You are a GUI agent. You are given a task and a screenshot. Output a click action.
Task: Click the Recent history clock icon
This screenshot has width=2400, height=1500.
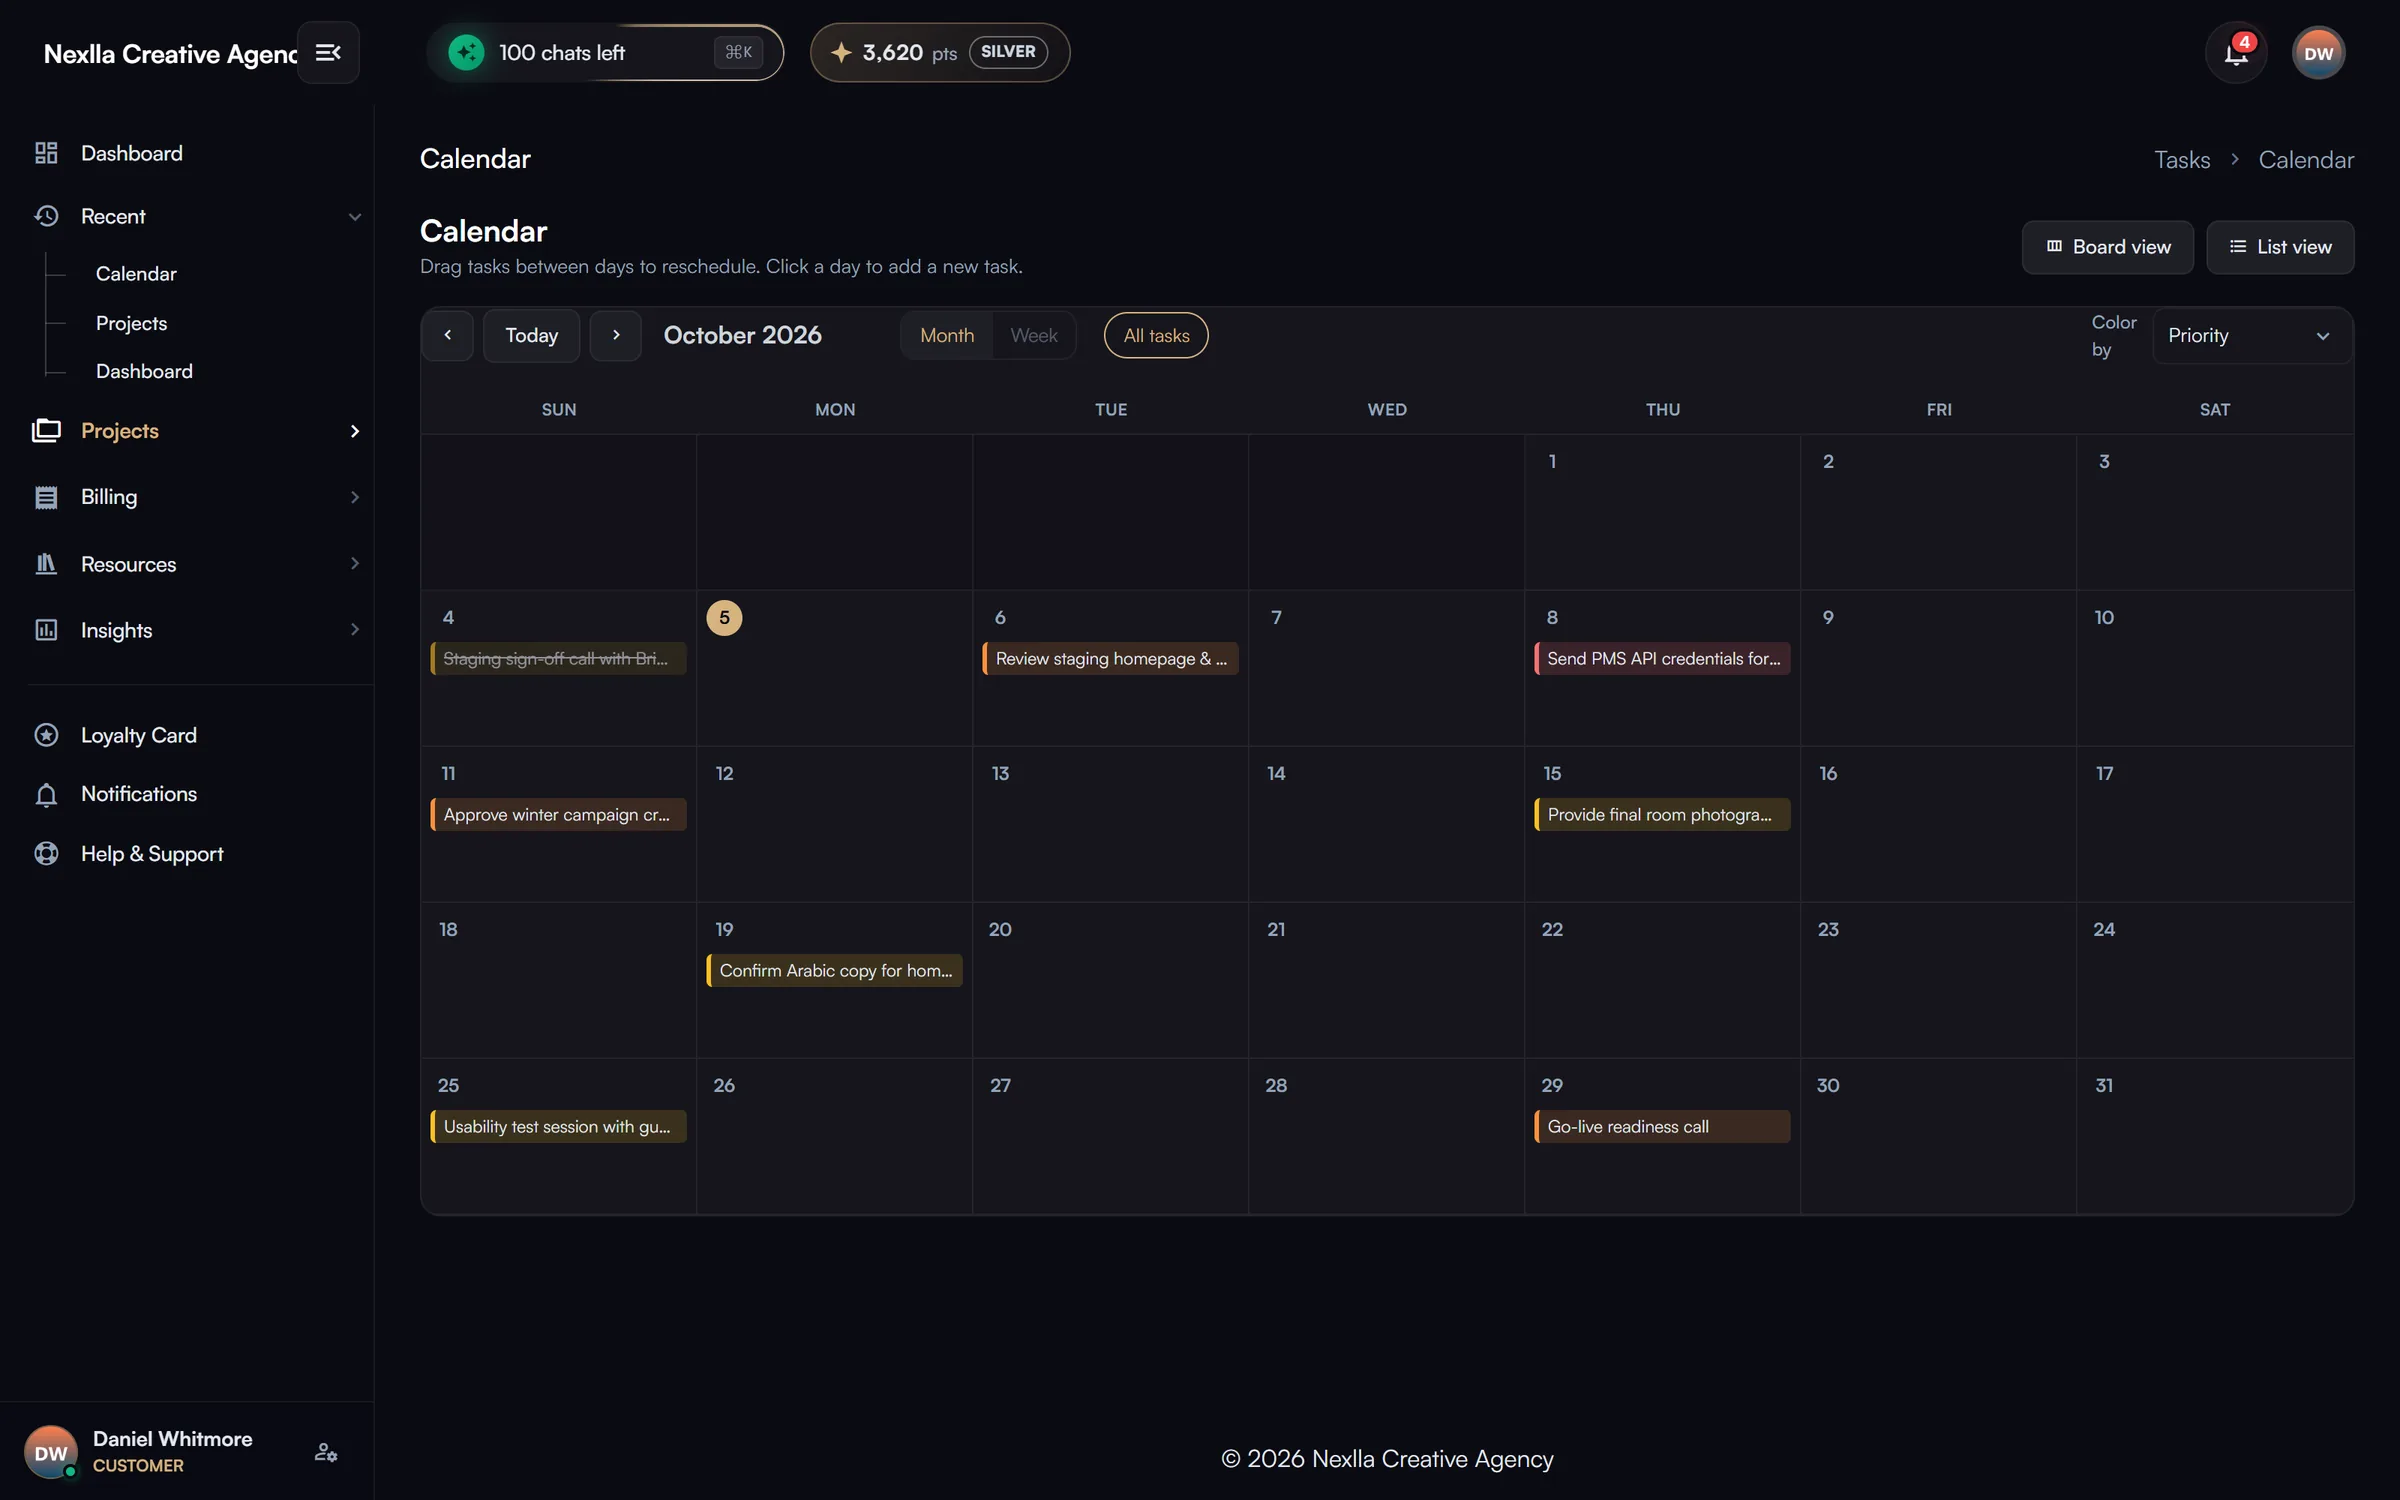click(x=46, y=216)
